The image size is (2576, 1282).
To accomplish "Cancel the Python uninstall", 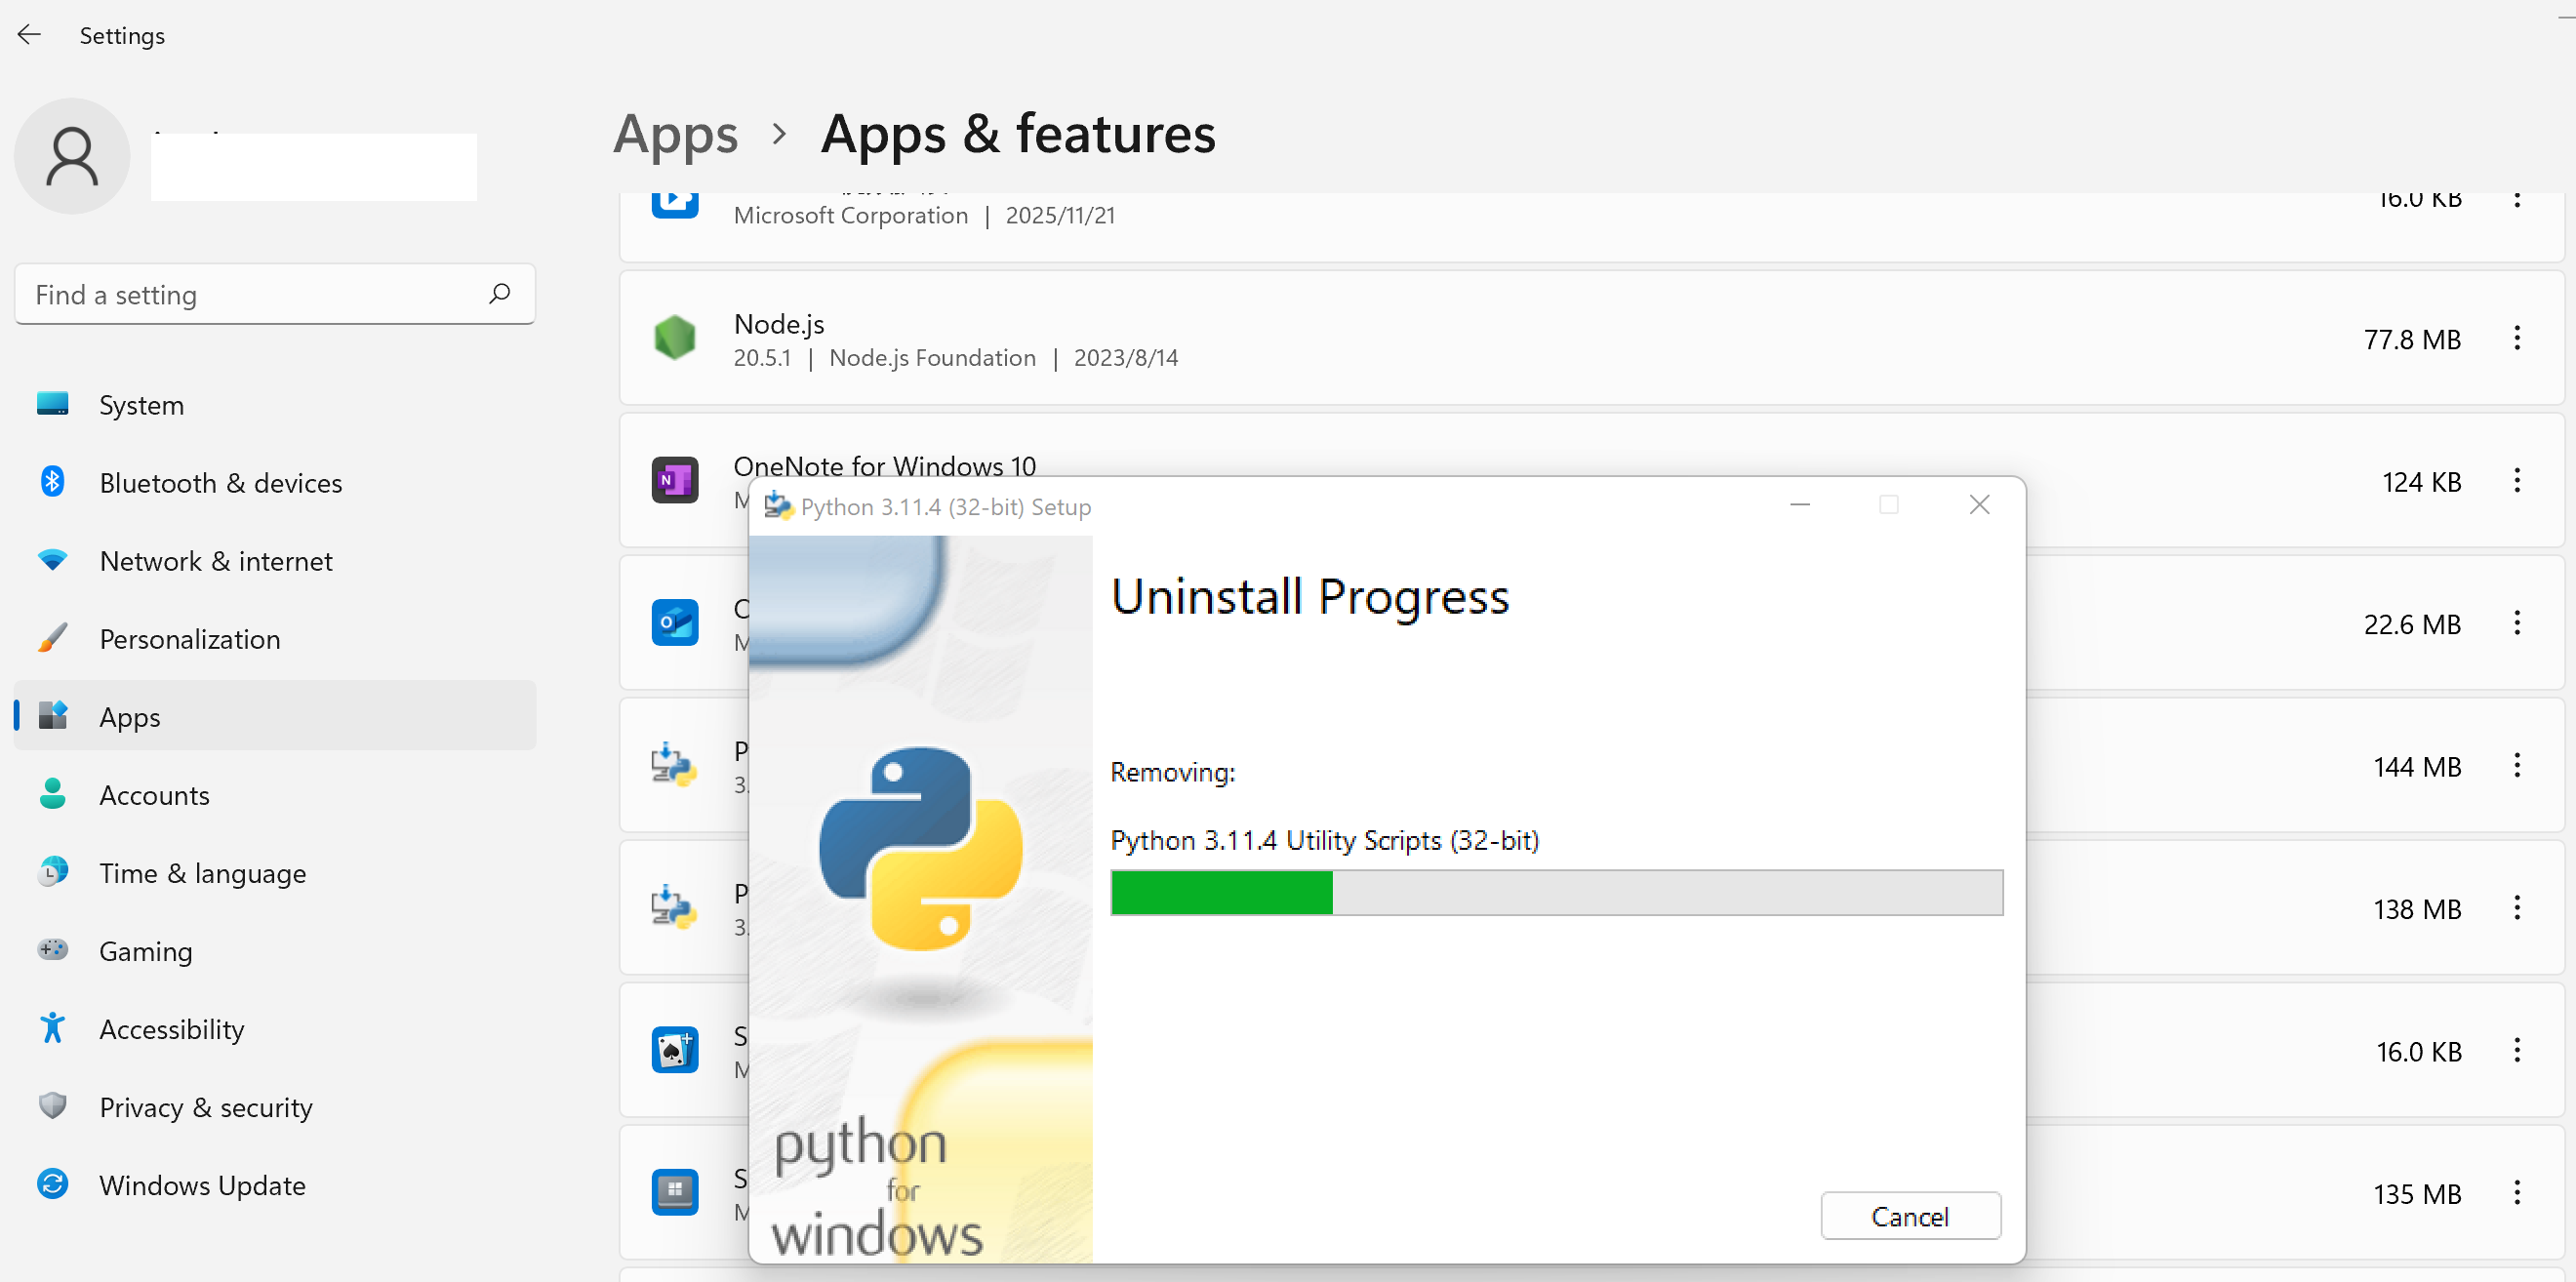I will coord(1909,1216).
